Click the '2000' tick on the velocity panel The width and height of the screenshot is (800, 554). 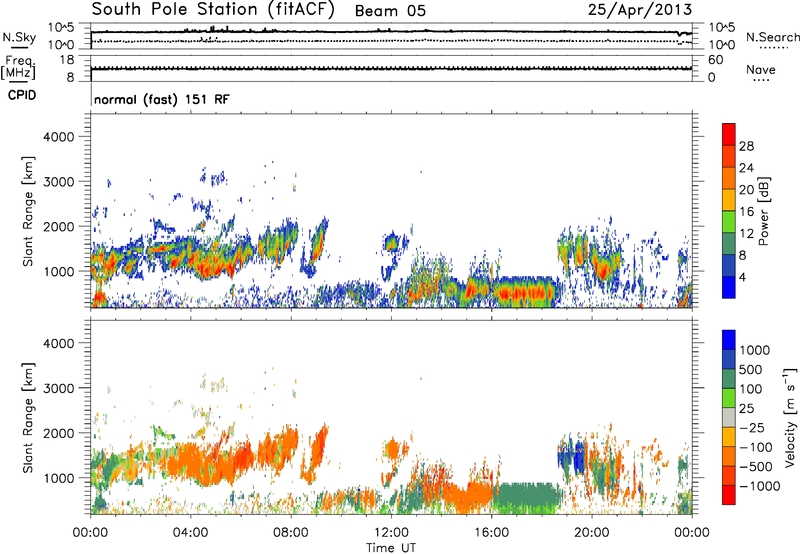pyautogui.click(x=58, y=433)
